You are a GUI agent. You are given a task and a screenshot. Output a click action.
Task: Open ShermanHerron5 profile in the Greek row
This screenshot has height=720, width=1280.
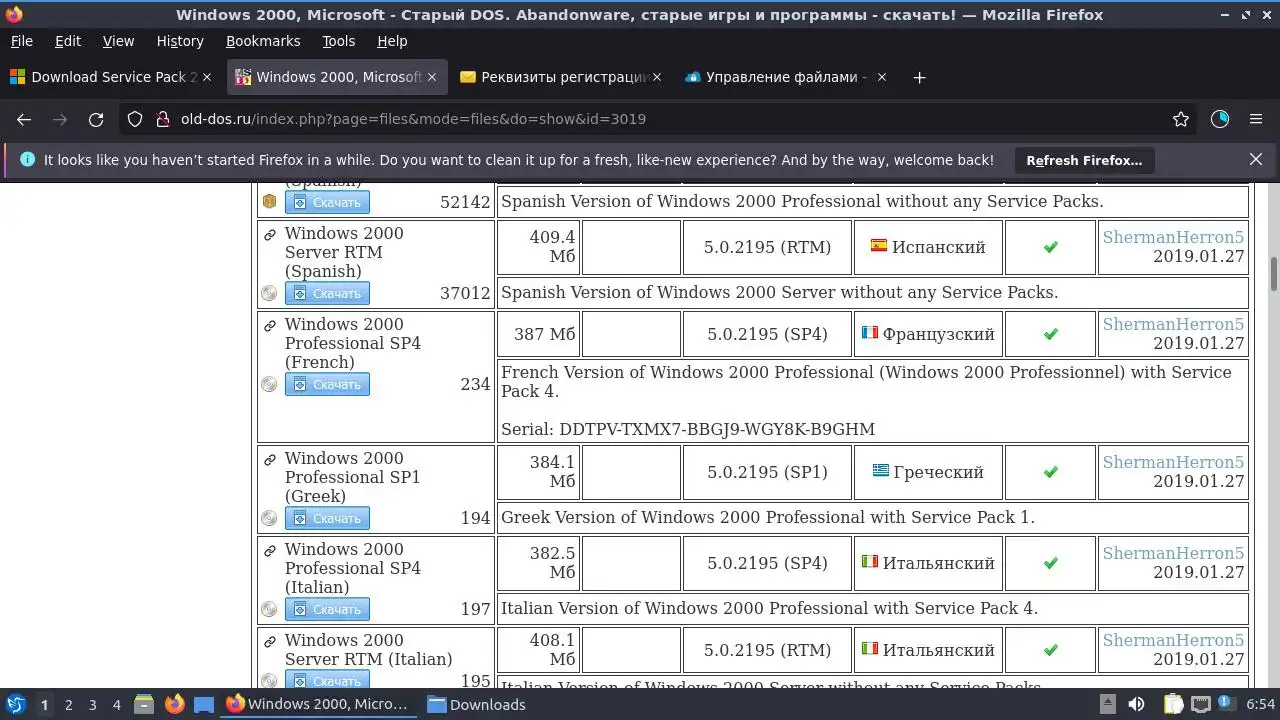click(x=1173, y=462)
